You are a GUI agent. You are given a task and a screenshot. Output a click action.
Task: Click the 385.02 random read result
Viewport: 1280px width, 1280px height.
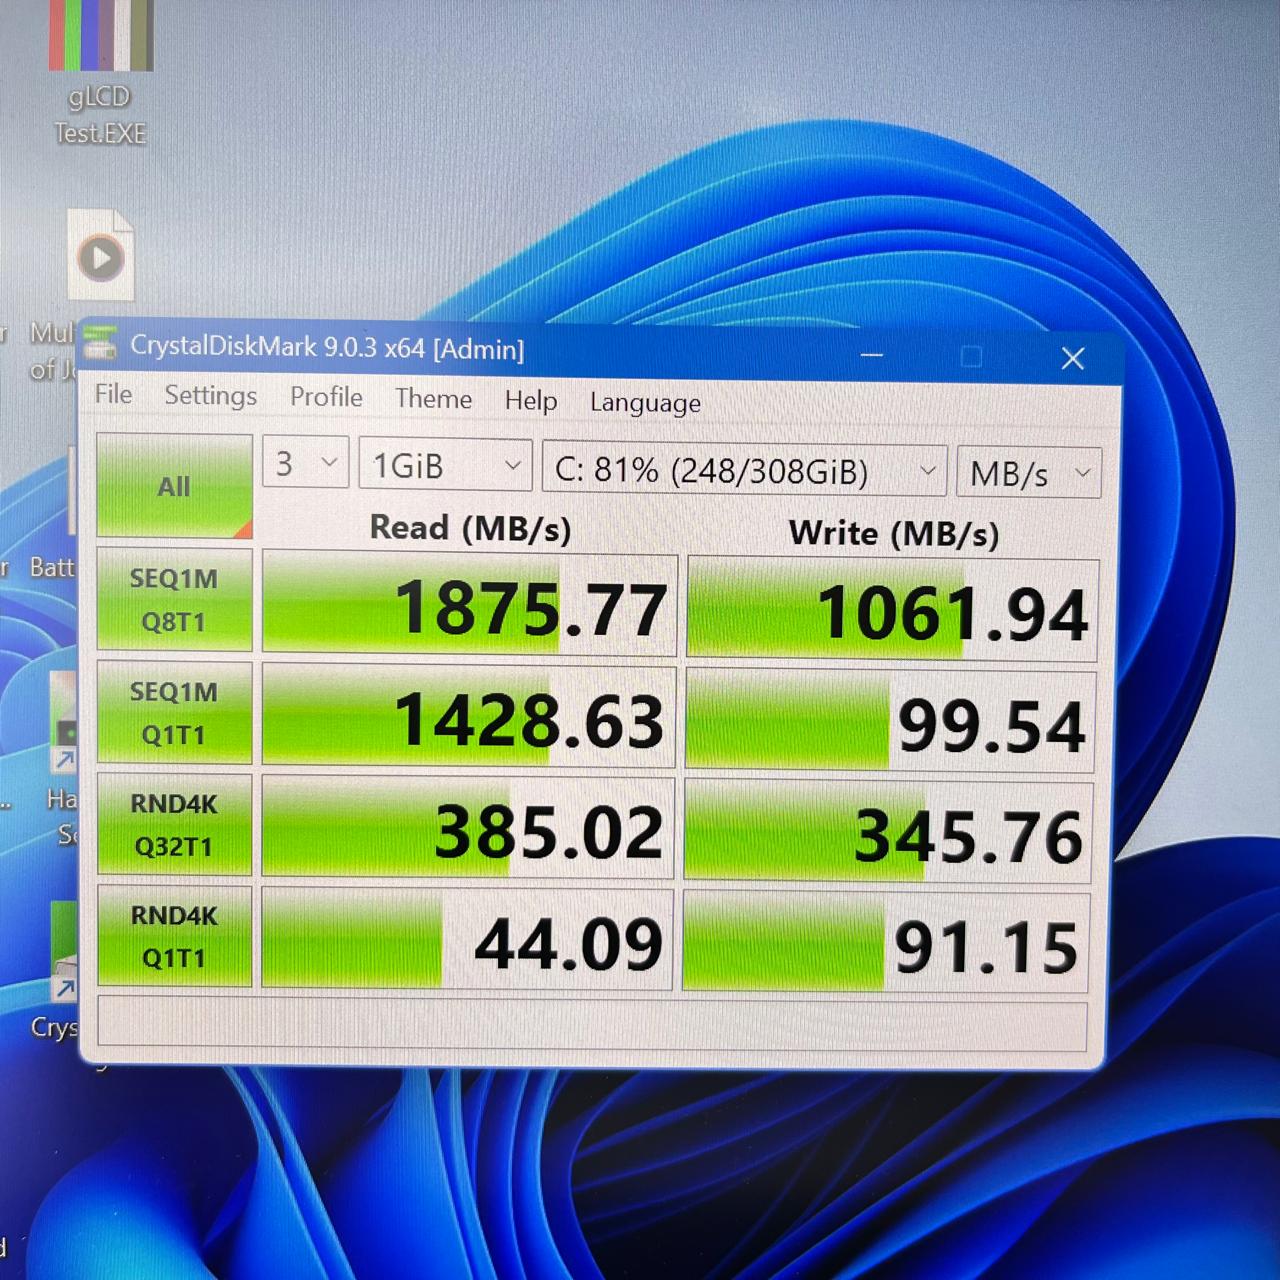(x=468, y=829)
